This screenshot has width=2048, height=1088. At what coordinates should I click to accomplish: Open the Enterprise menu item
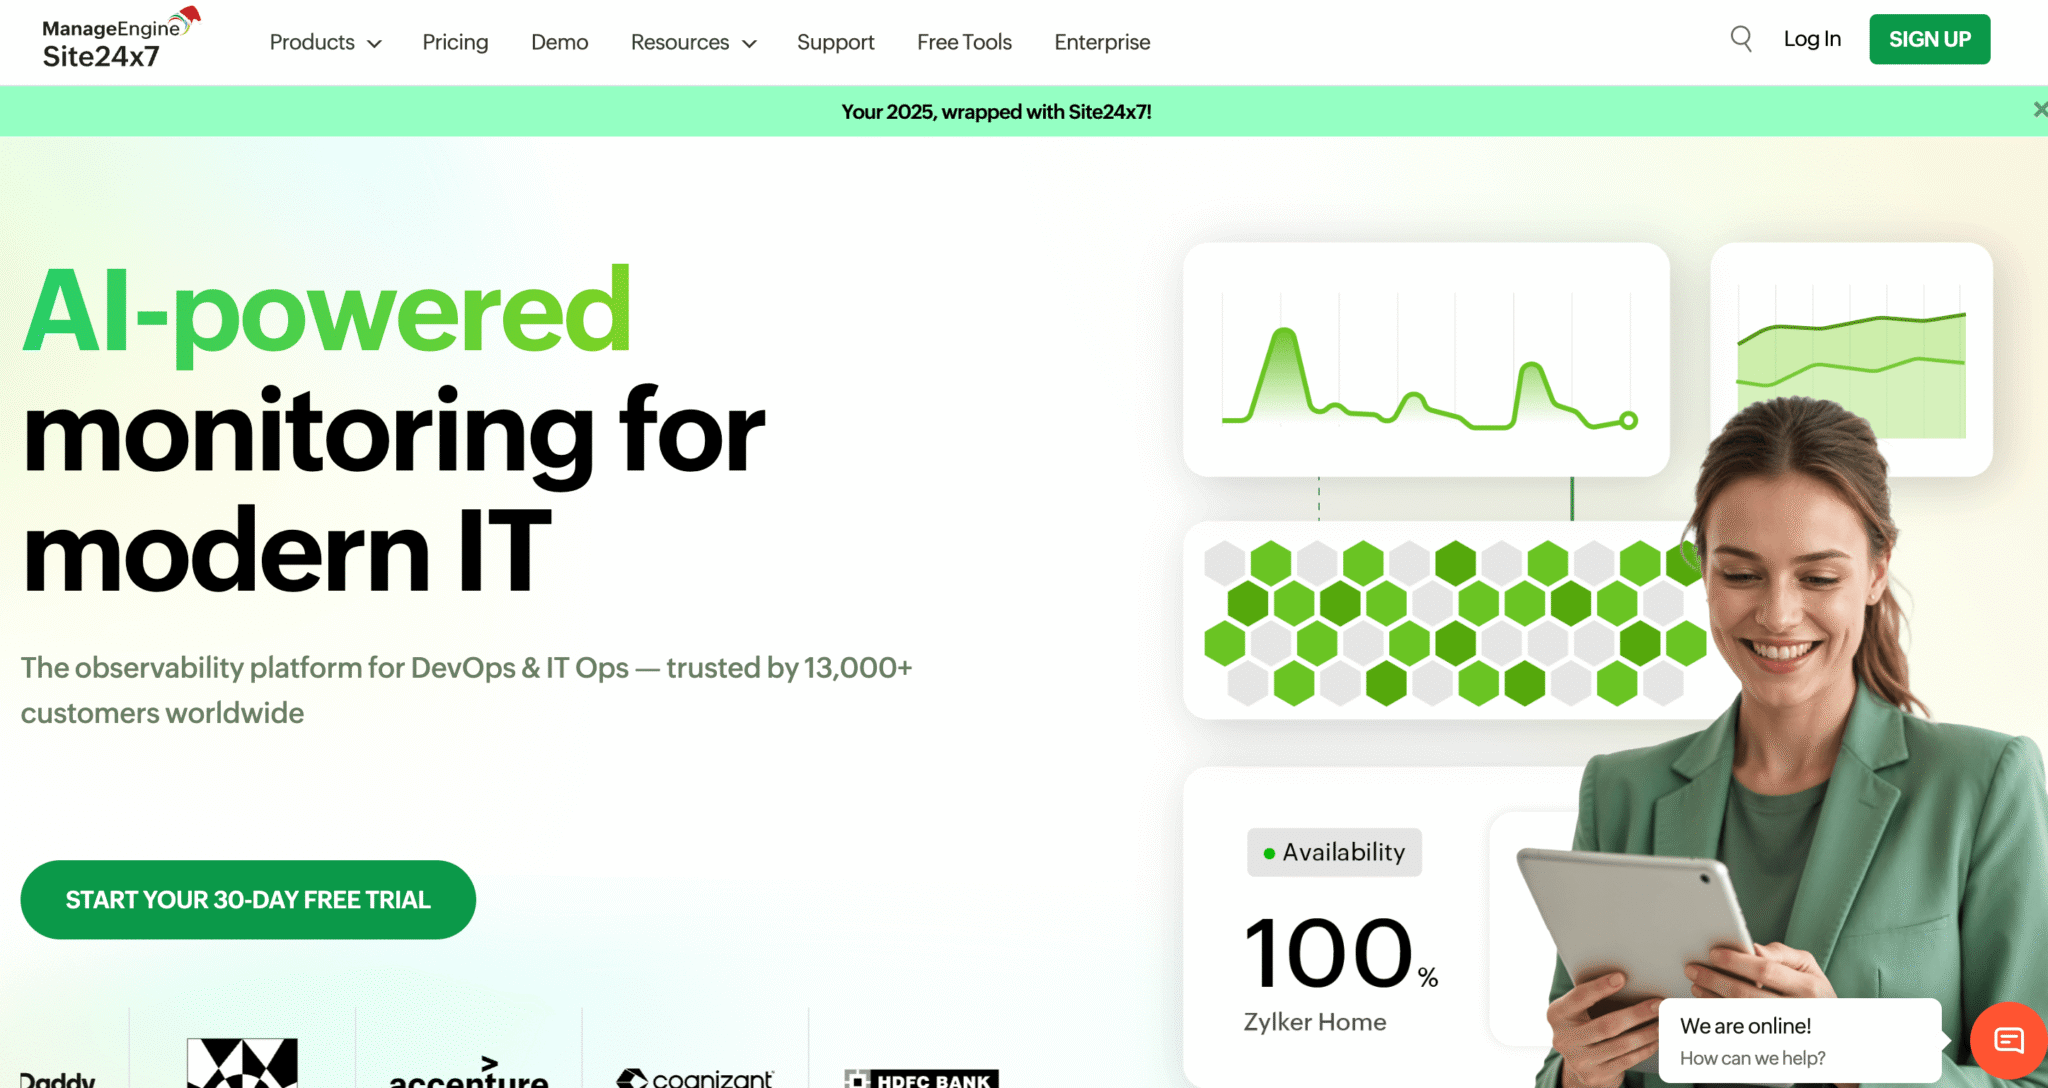pos(1102,42)
